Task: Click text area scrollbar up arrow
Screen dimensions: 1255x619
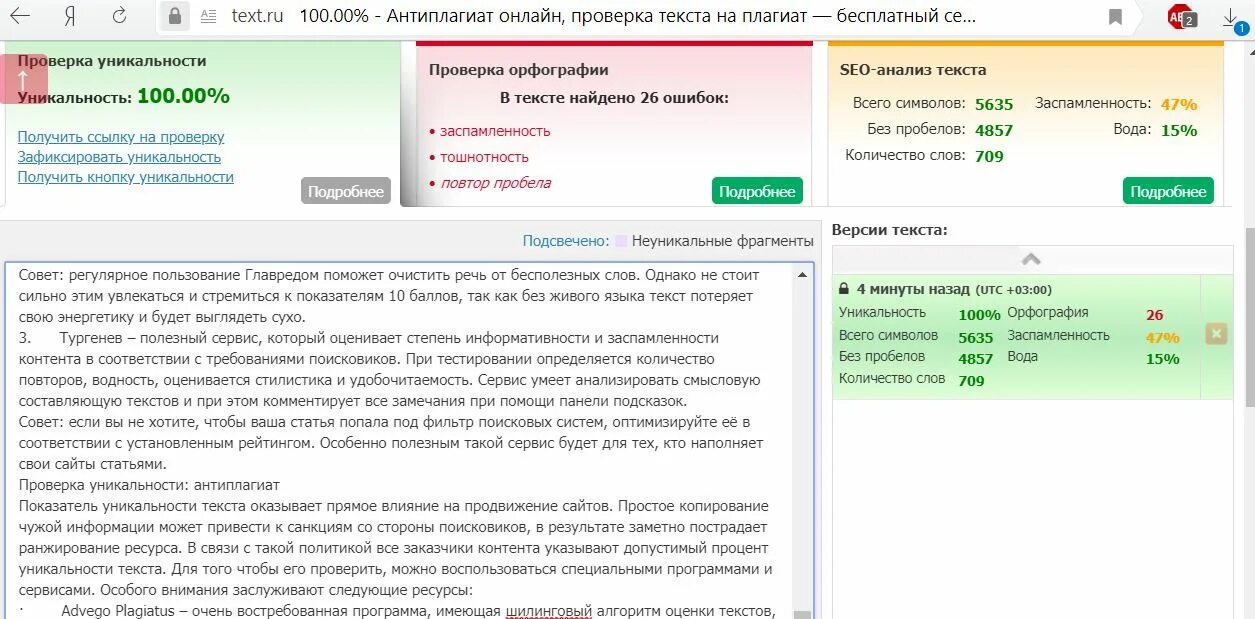Action: pos(803,273)
